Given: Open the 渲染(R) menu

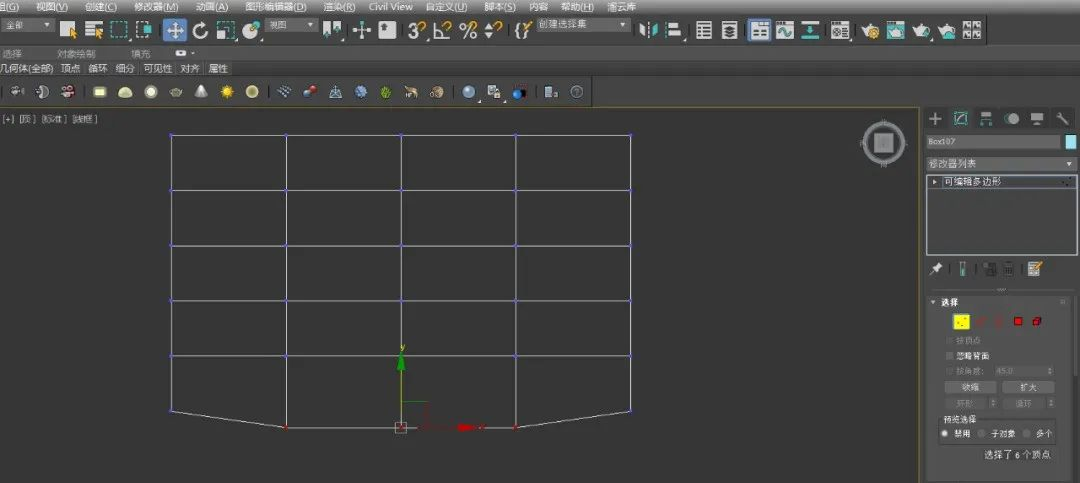Looking at the screenshot, I should coord(340,6).
